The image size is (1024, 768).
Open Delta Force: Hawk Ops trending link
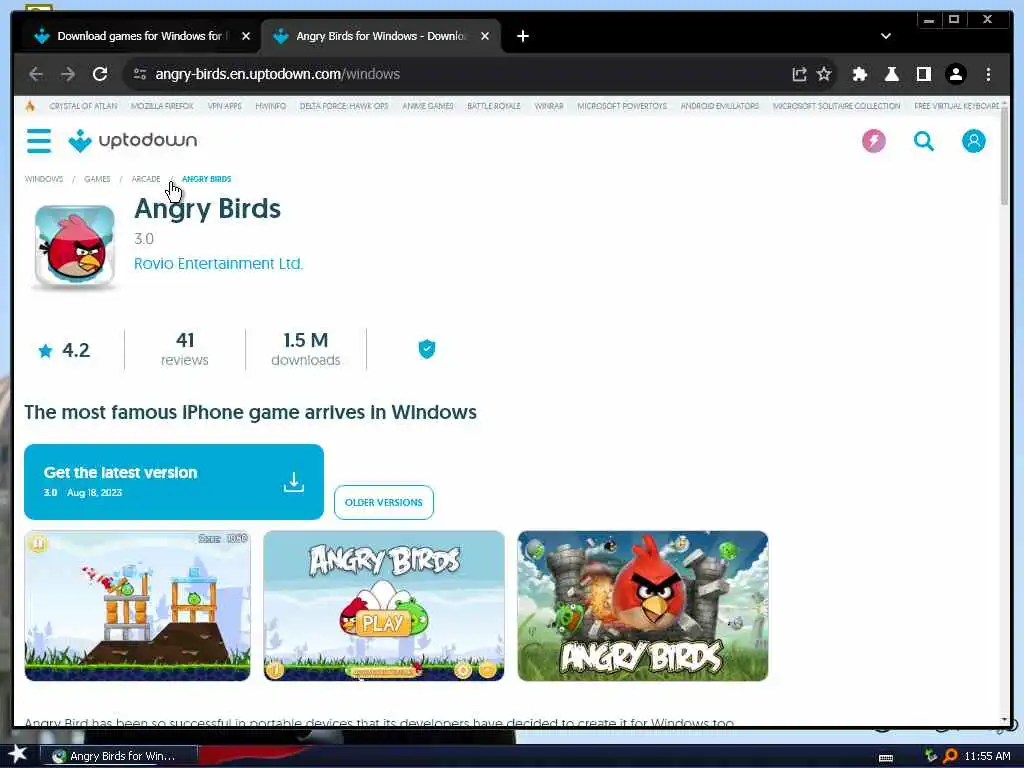[344, 106]
